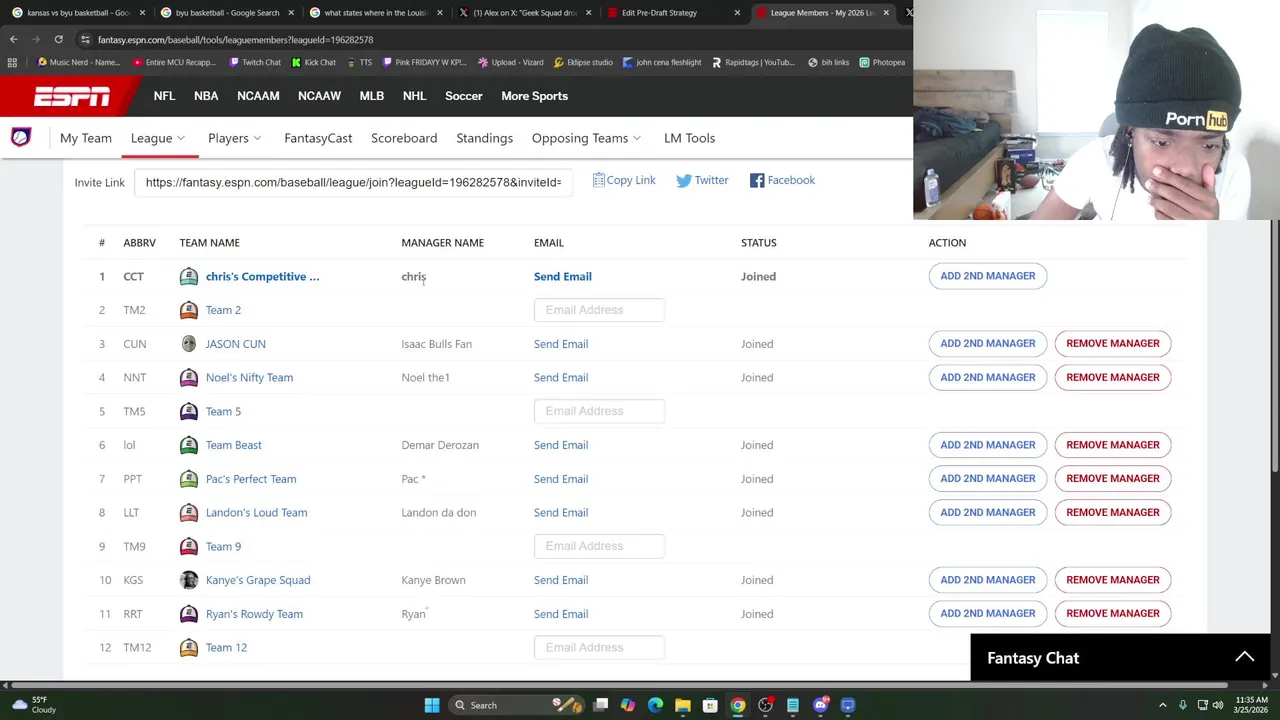Open Chrome from the taskbar

tap(737, 705)
